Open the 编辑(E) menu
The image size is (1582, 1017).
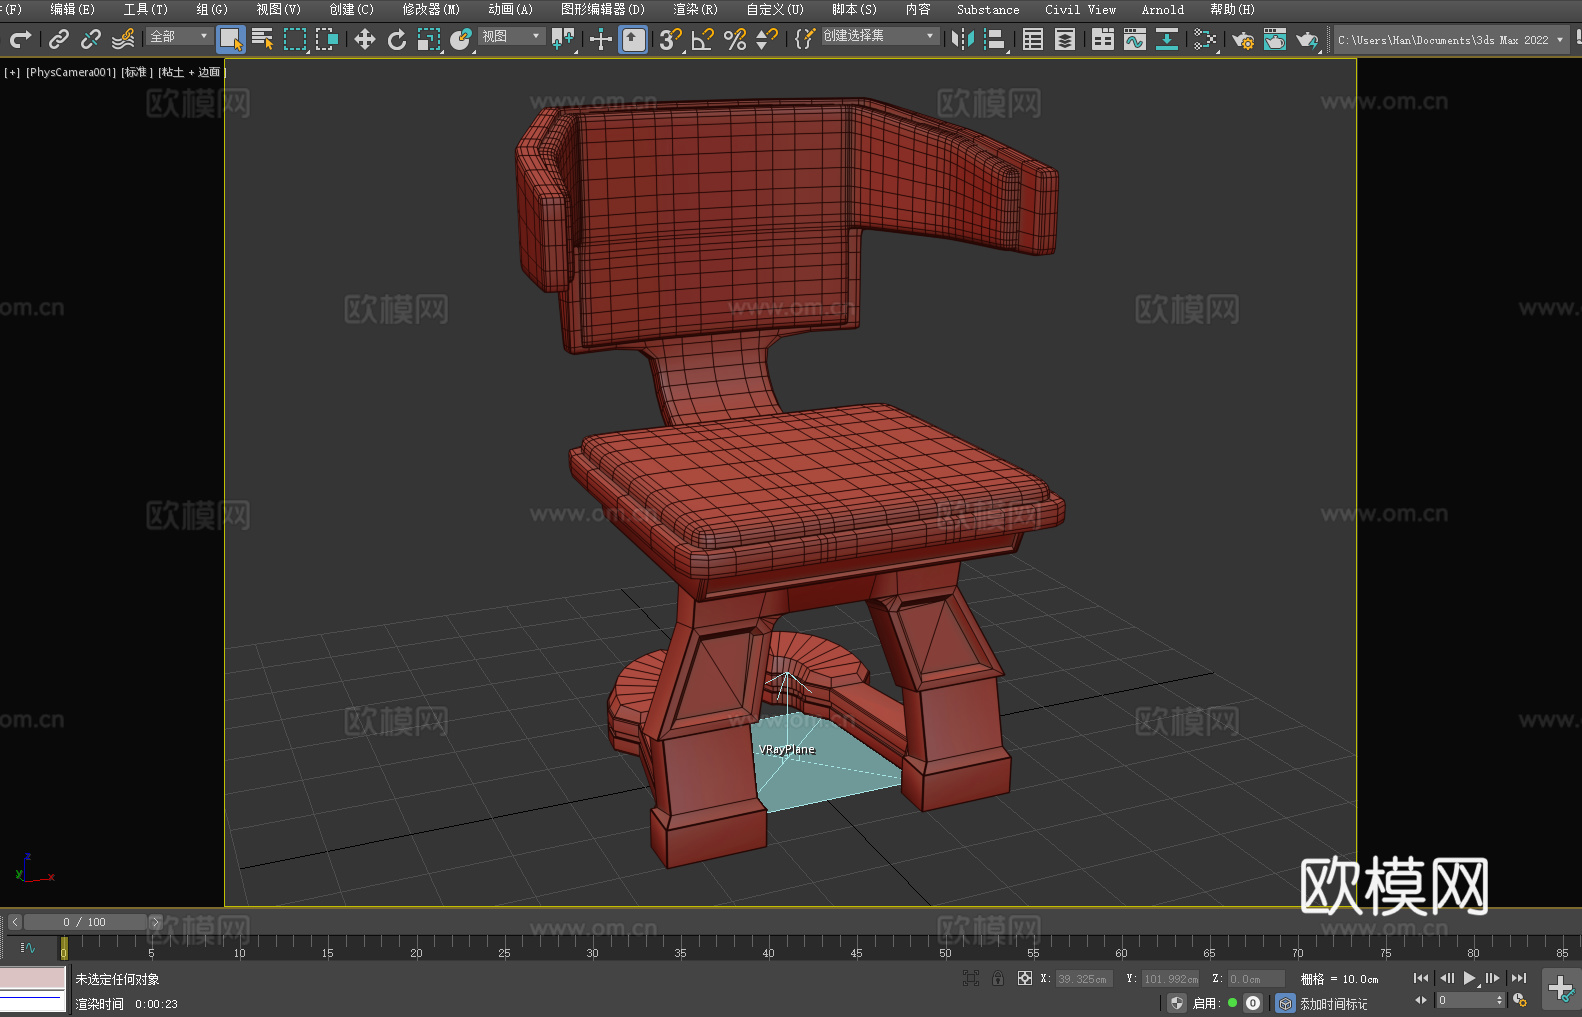(x=72, y=9)
